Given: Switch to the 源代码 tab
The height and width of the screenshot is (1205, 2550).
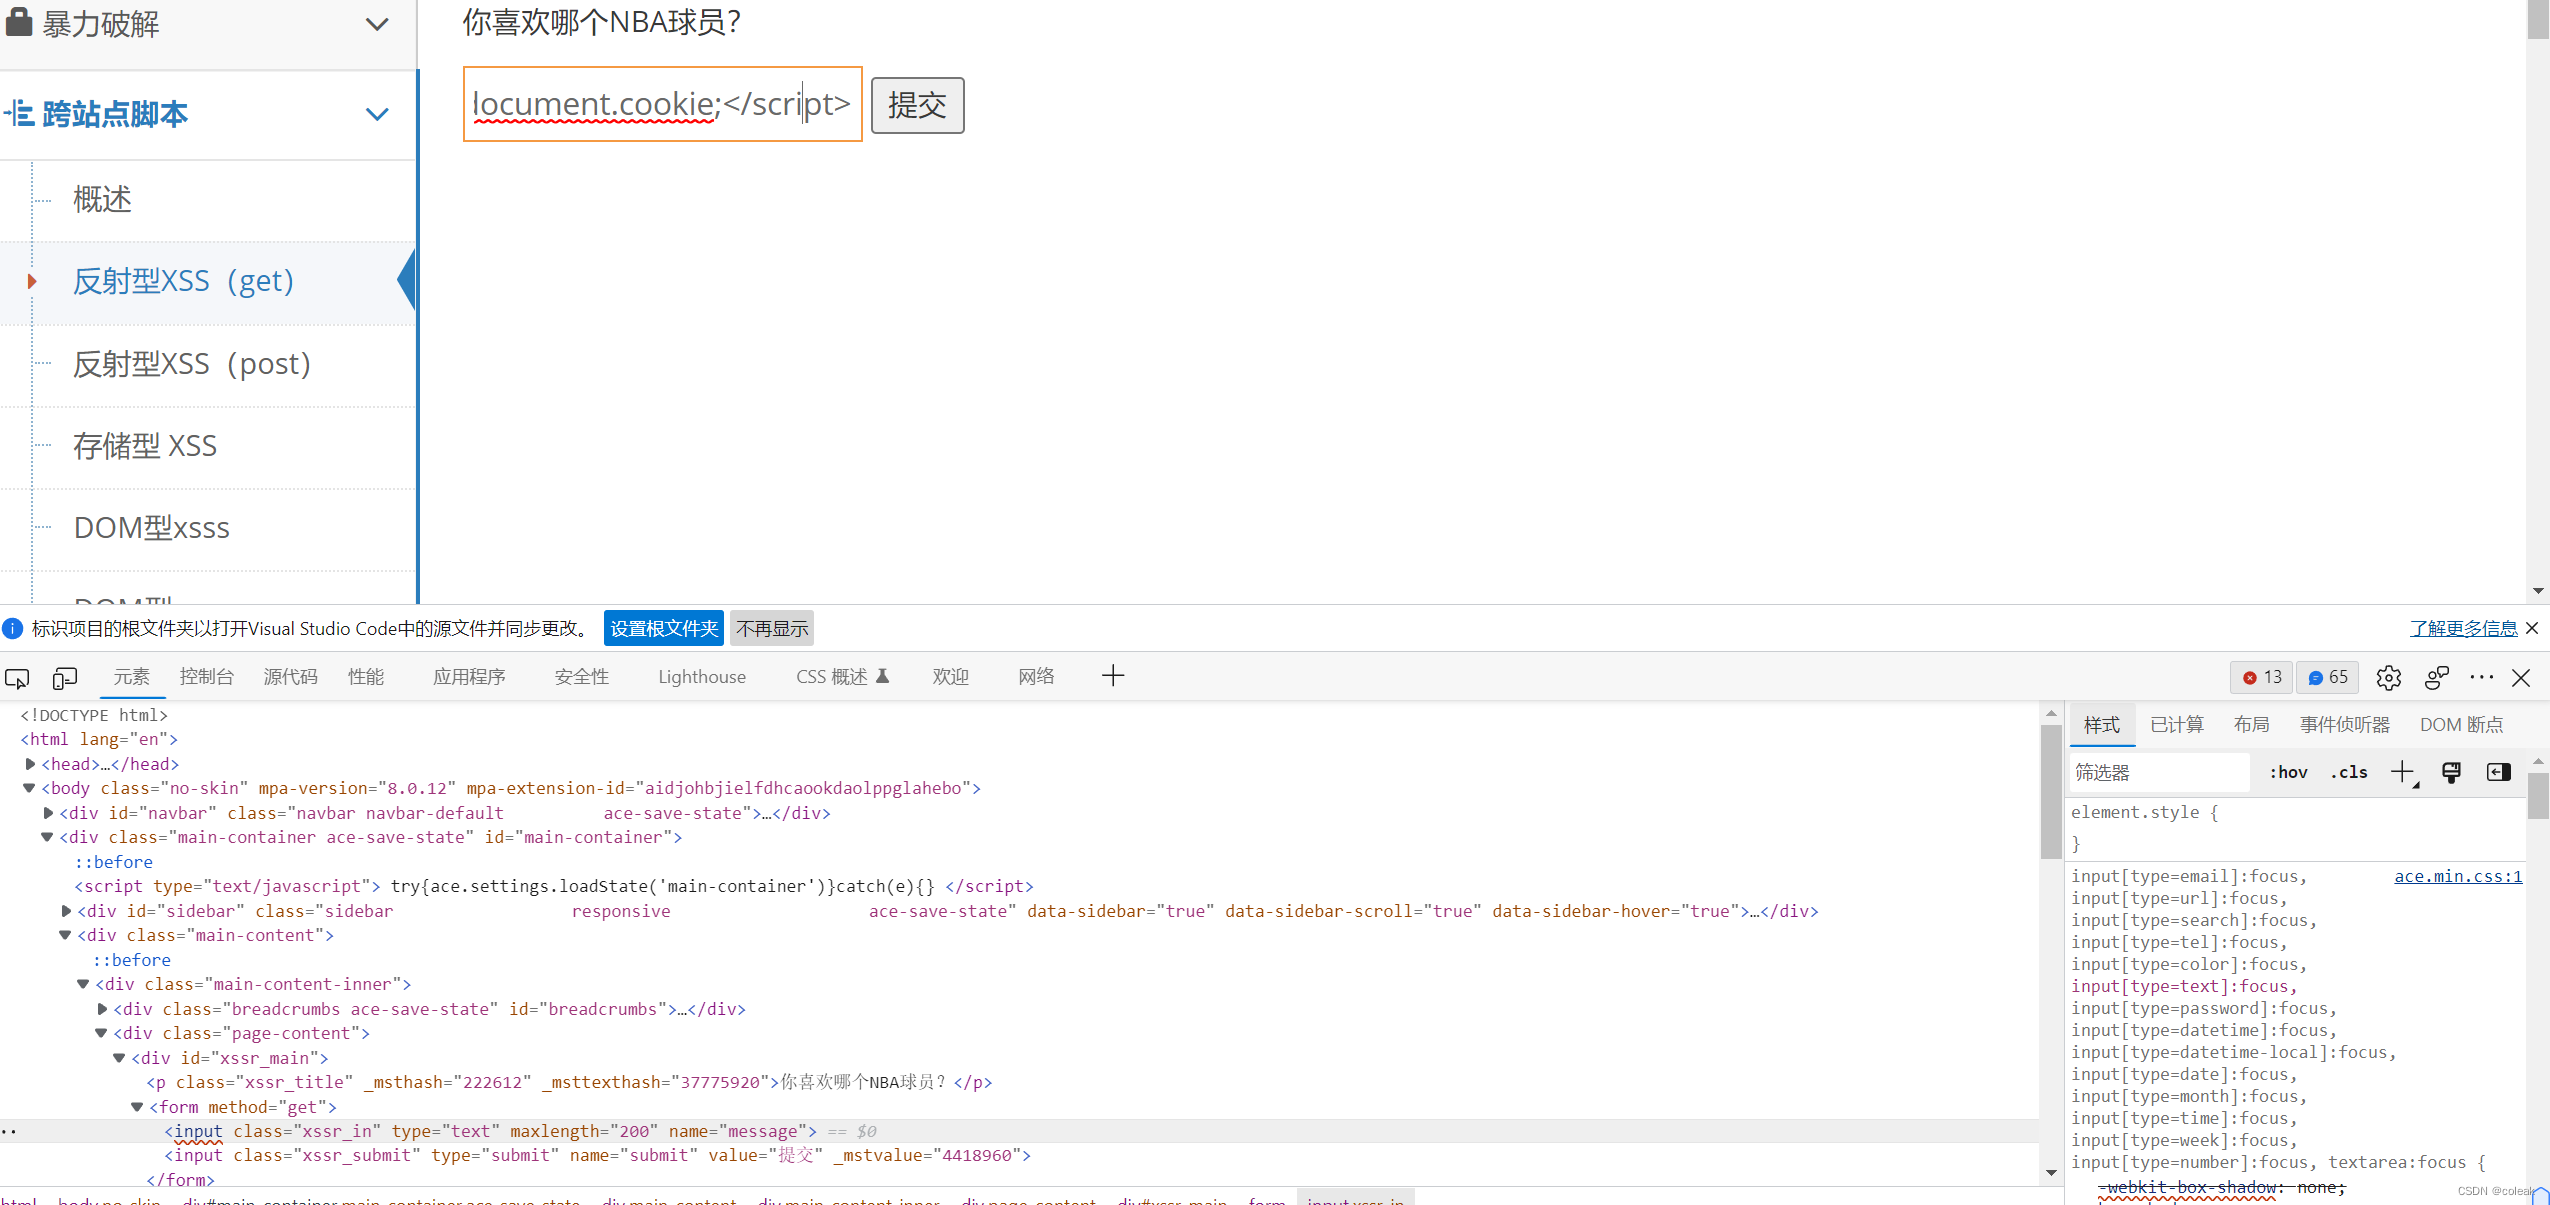Looking at the screenshot, I should (x=290, y=677).
